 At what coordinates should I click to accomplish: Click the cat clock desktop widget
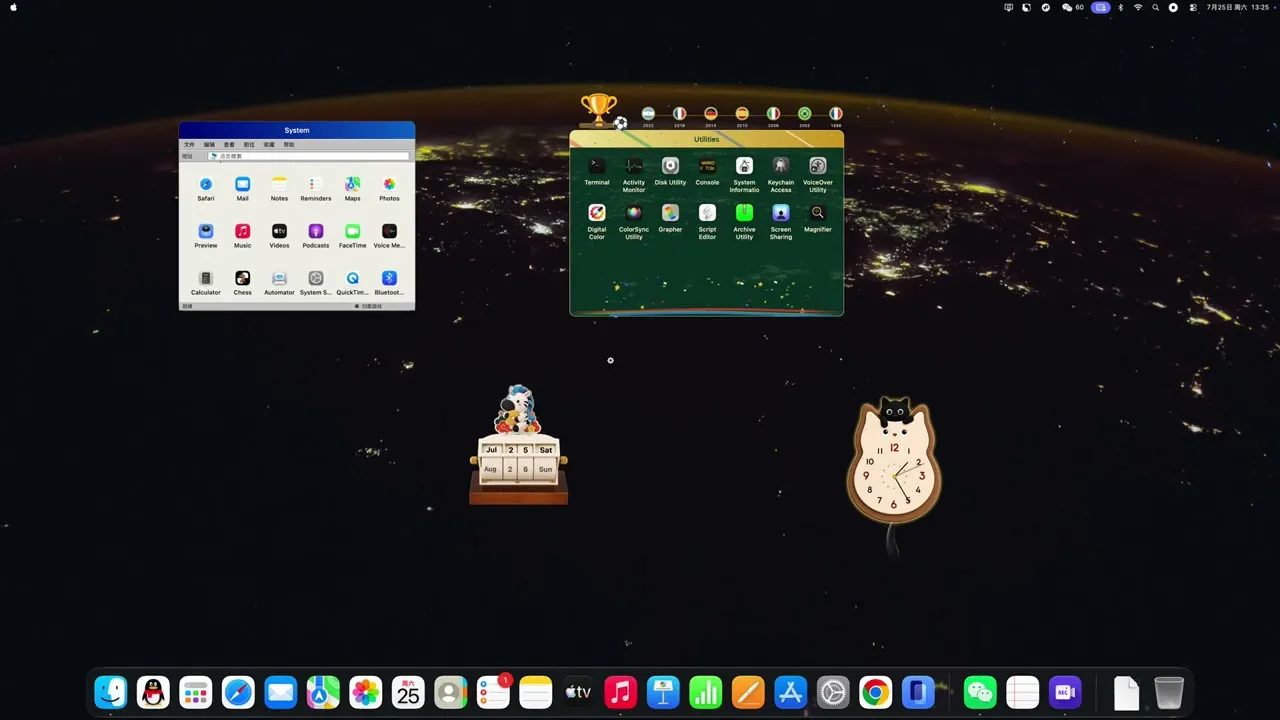coord(894,461)
